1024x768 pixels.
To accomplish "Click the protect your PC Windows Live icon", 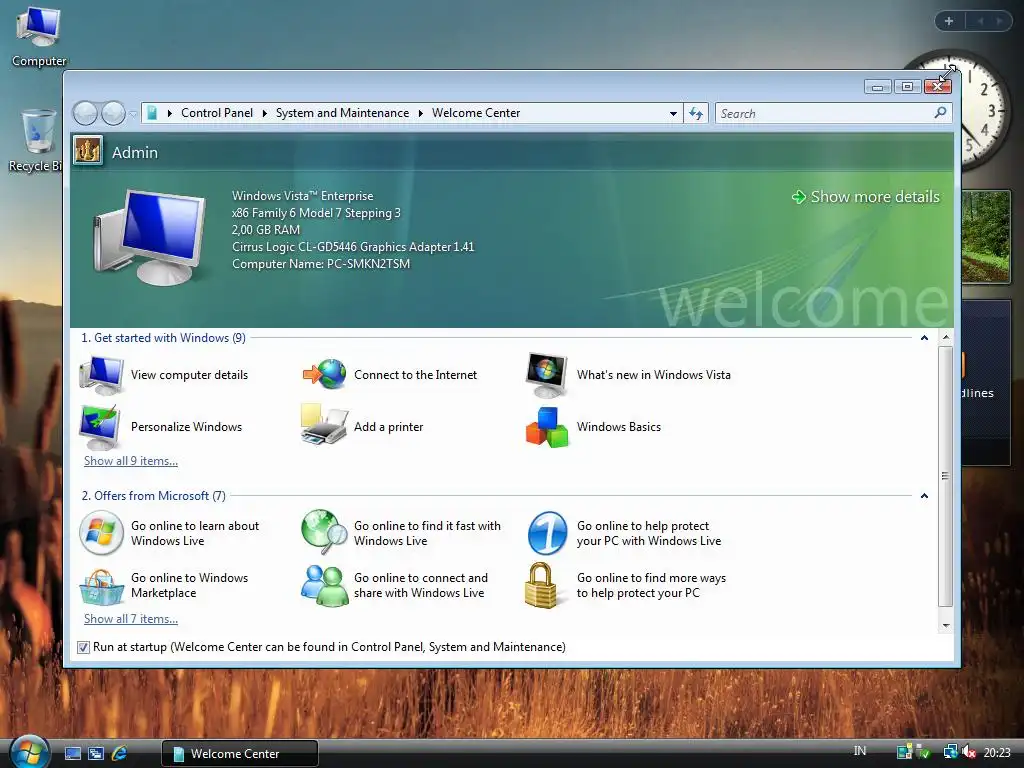I will pyautogui.click(x=547, y=533).
